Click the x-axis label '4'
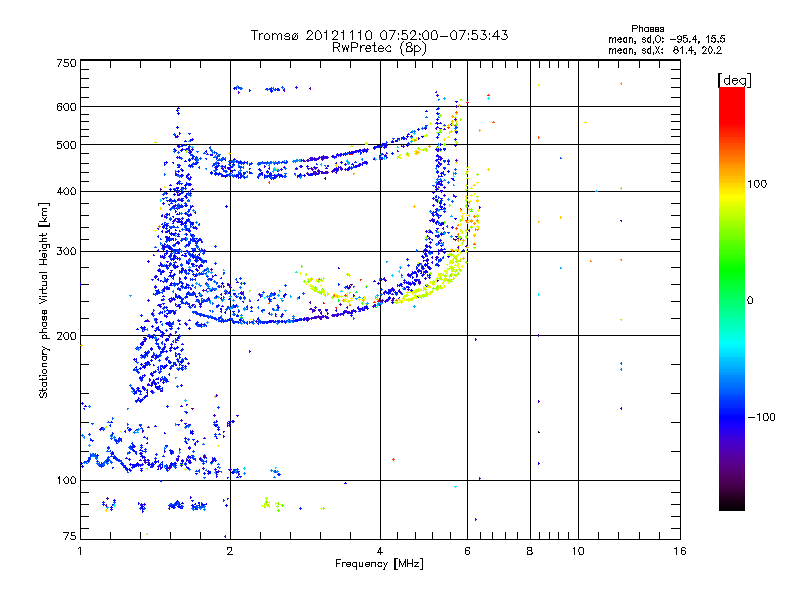Viewport: 800px width, 600px height. click(x=380, y=551)
